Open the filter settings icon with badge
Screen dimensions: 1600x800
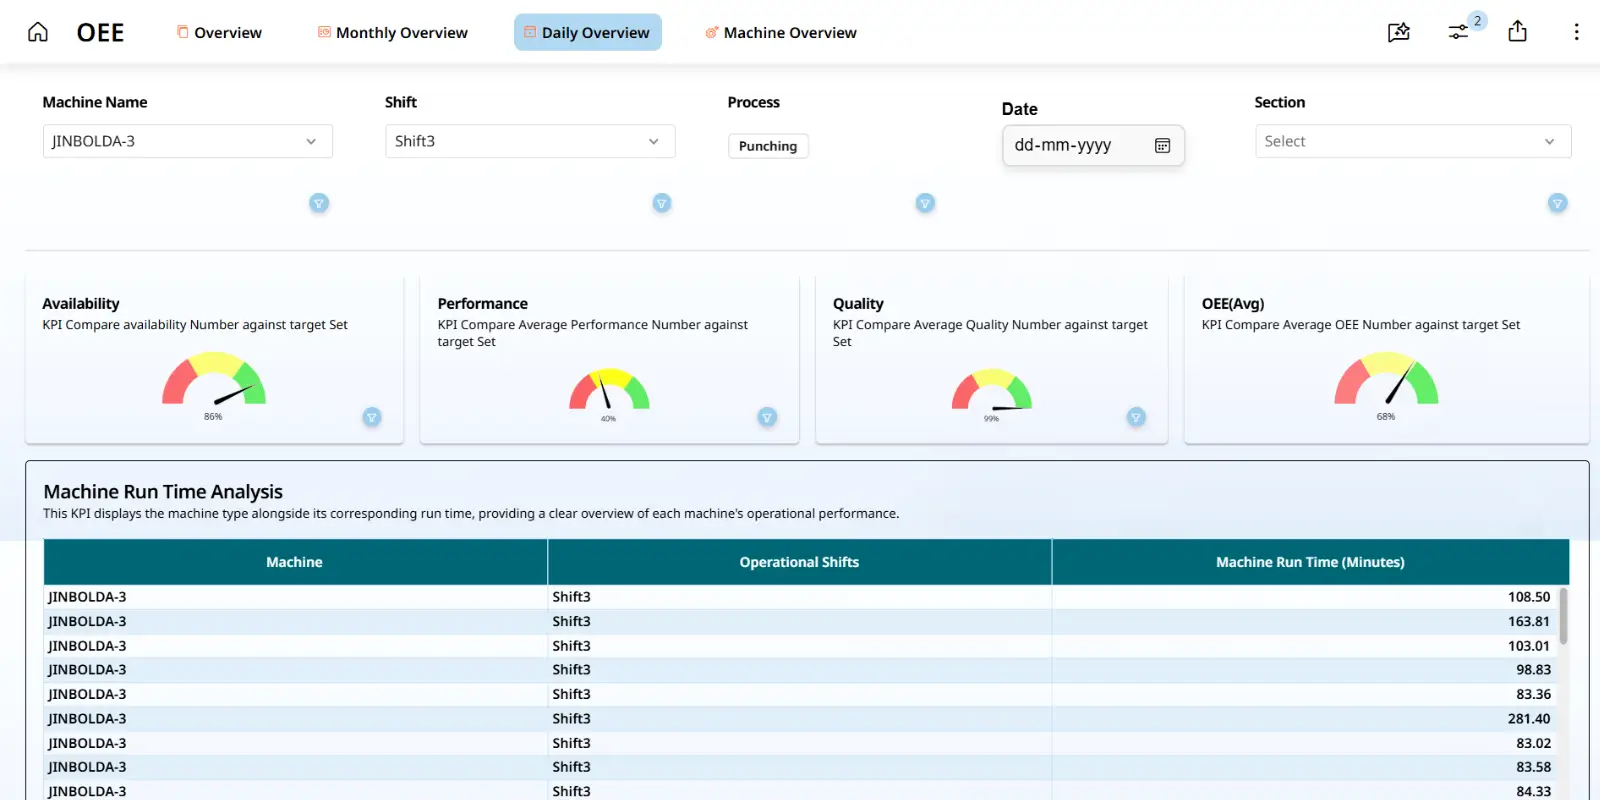coord(1459,32)
